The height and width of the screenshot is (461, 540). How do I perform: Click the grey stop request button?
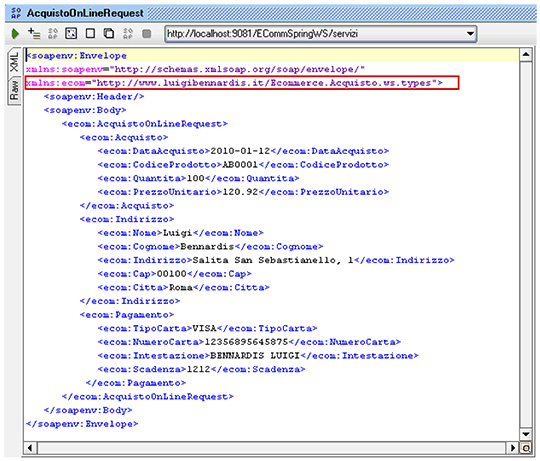(147, 34)
